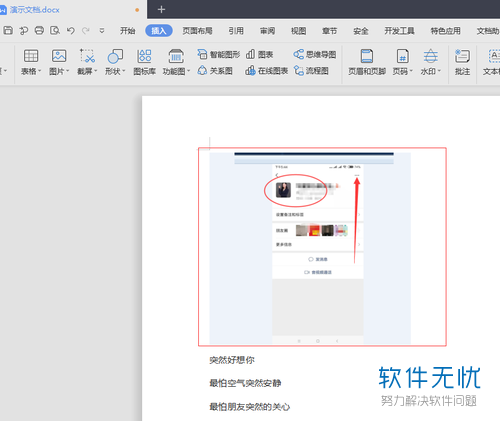Click the 水印 watermark icon

coord(431,56)
